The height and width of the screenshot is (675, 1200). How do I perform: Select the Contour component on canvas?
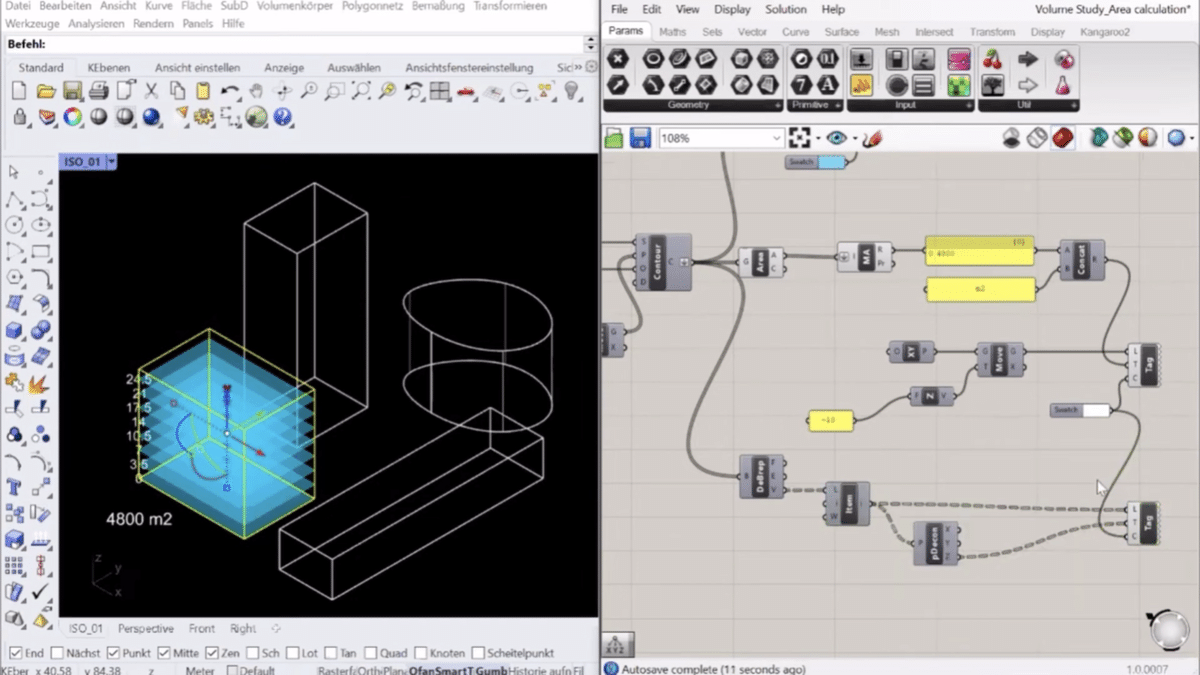pyautogui.click(x=663, y=262)
